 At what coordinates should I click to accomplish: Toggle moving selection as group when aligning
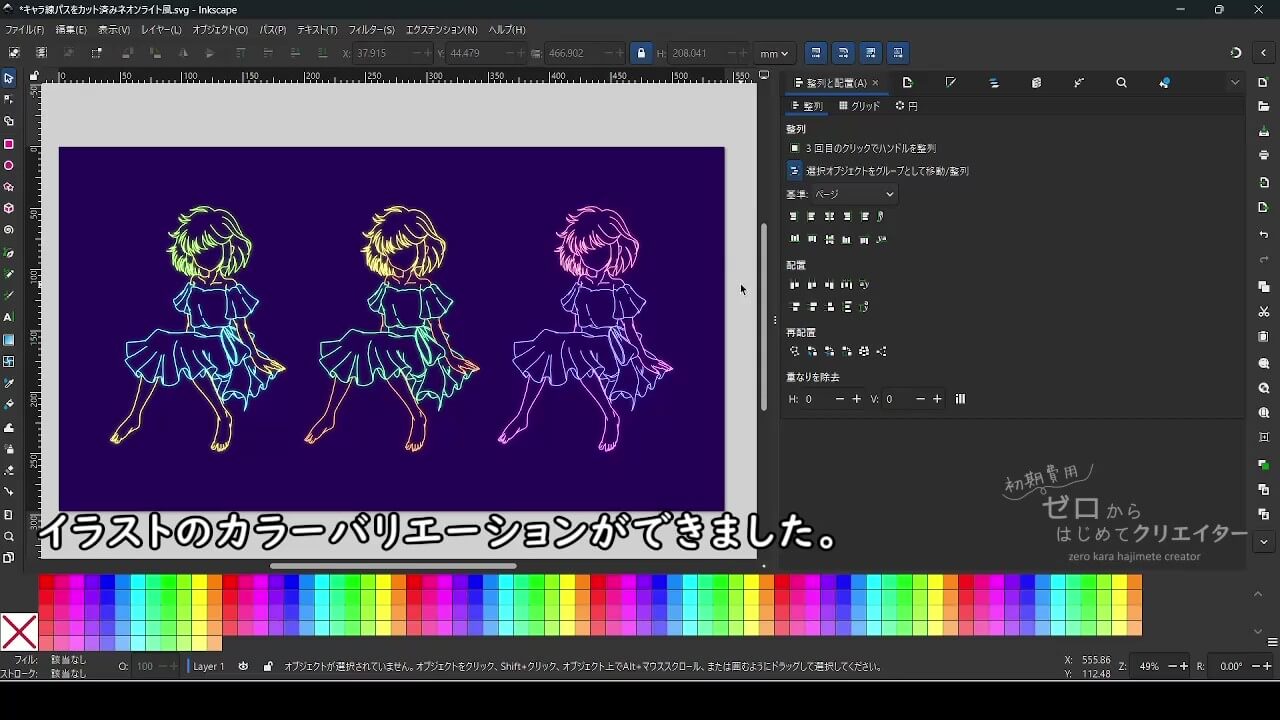click(x=795, y=171)
